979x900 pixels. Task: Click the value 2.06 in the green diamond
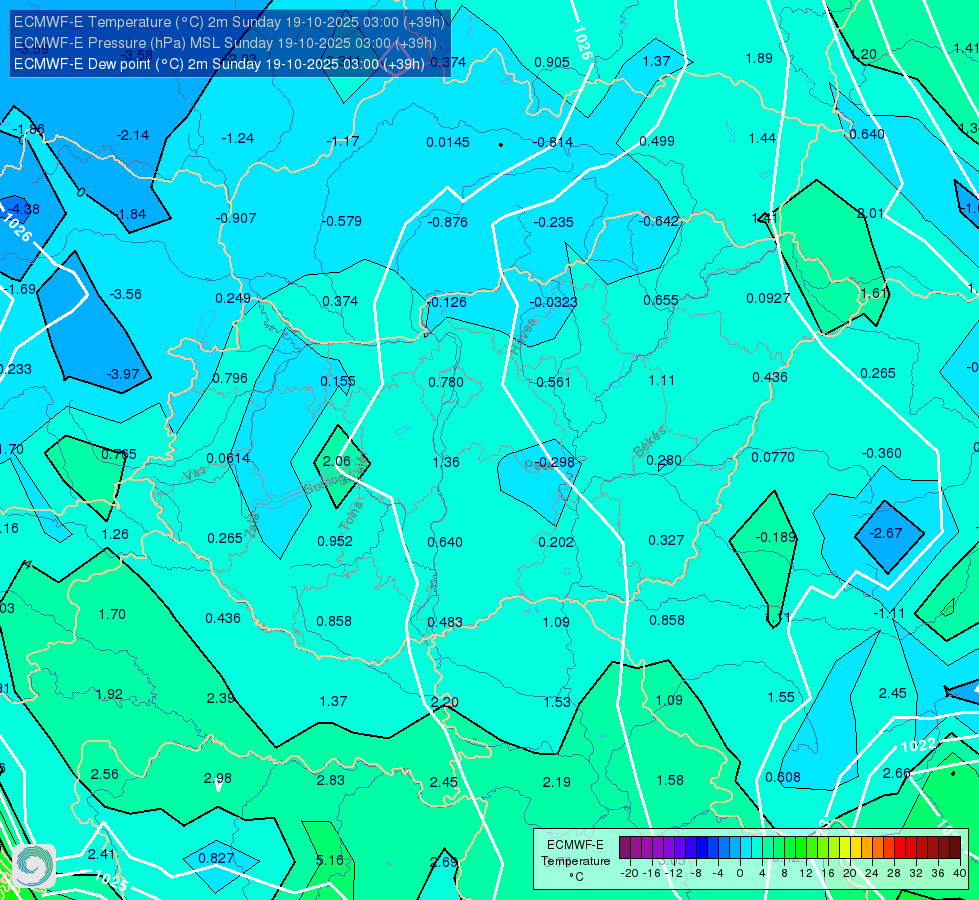pos(337,462)
